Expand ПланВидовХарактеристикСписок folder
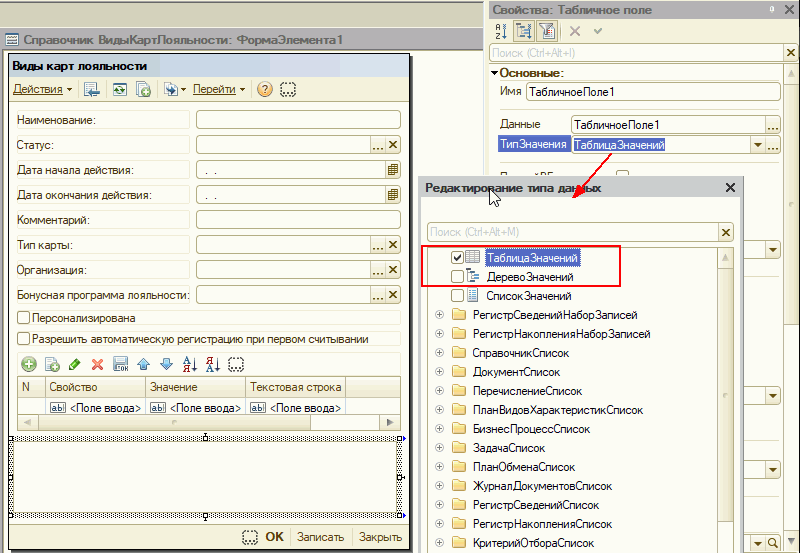The height and width of the screenshot is (553, 800). pos(439,410)
